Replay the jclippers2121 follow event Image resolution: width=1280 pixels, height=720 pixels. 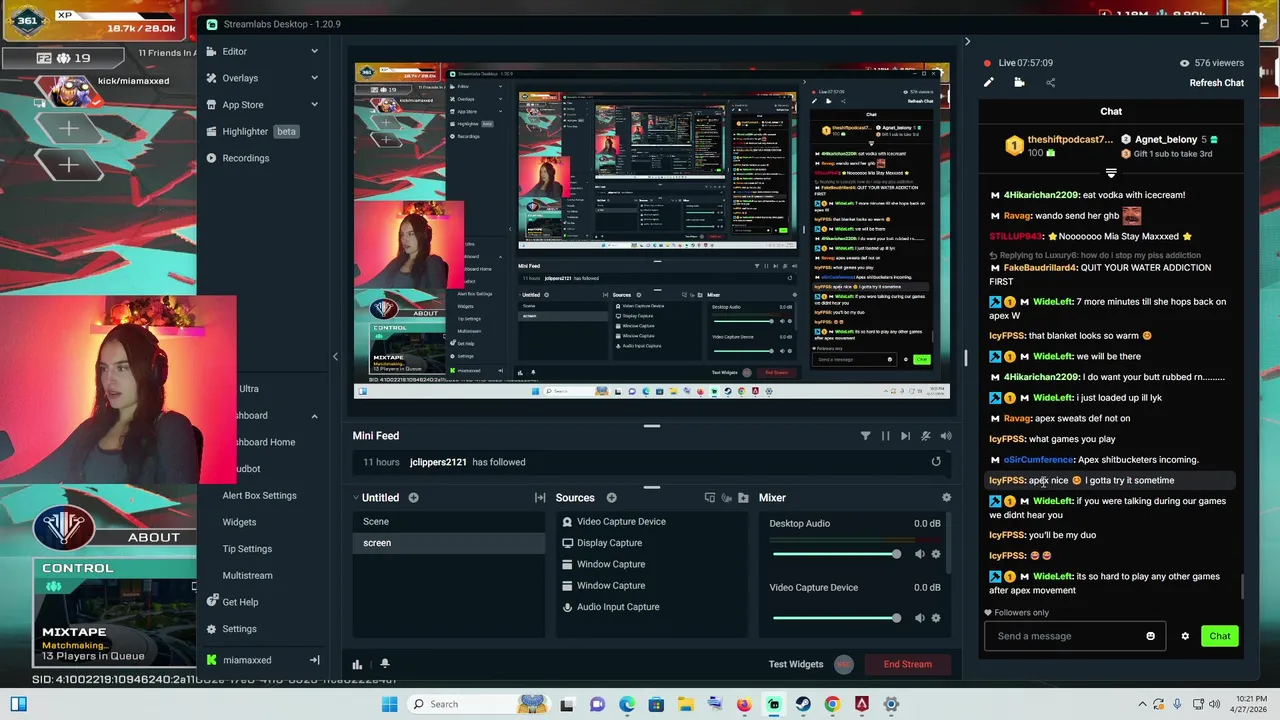coord(936,462)
